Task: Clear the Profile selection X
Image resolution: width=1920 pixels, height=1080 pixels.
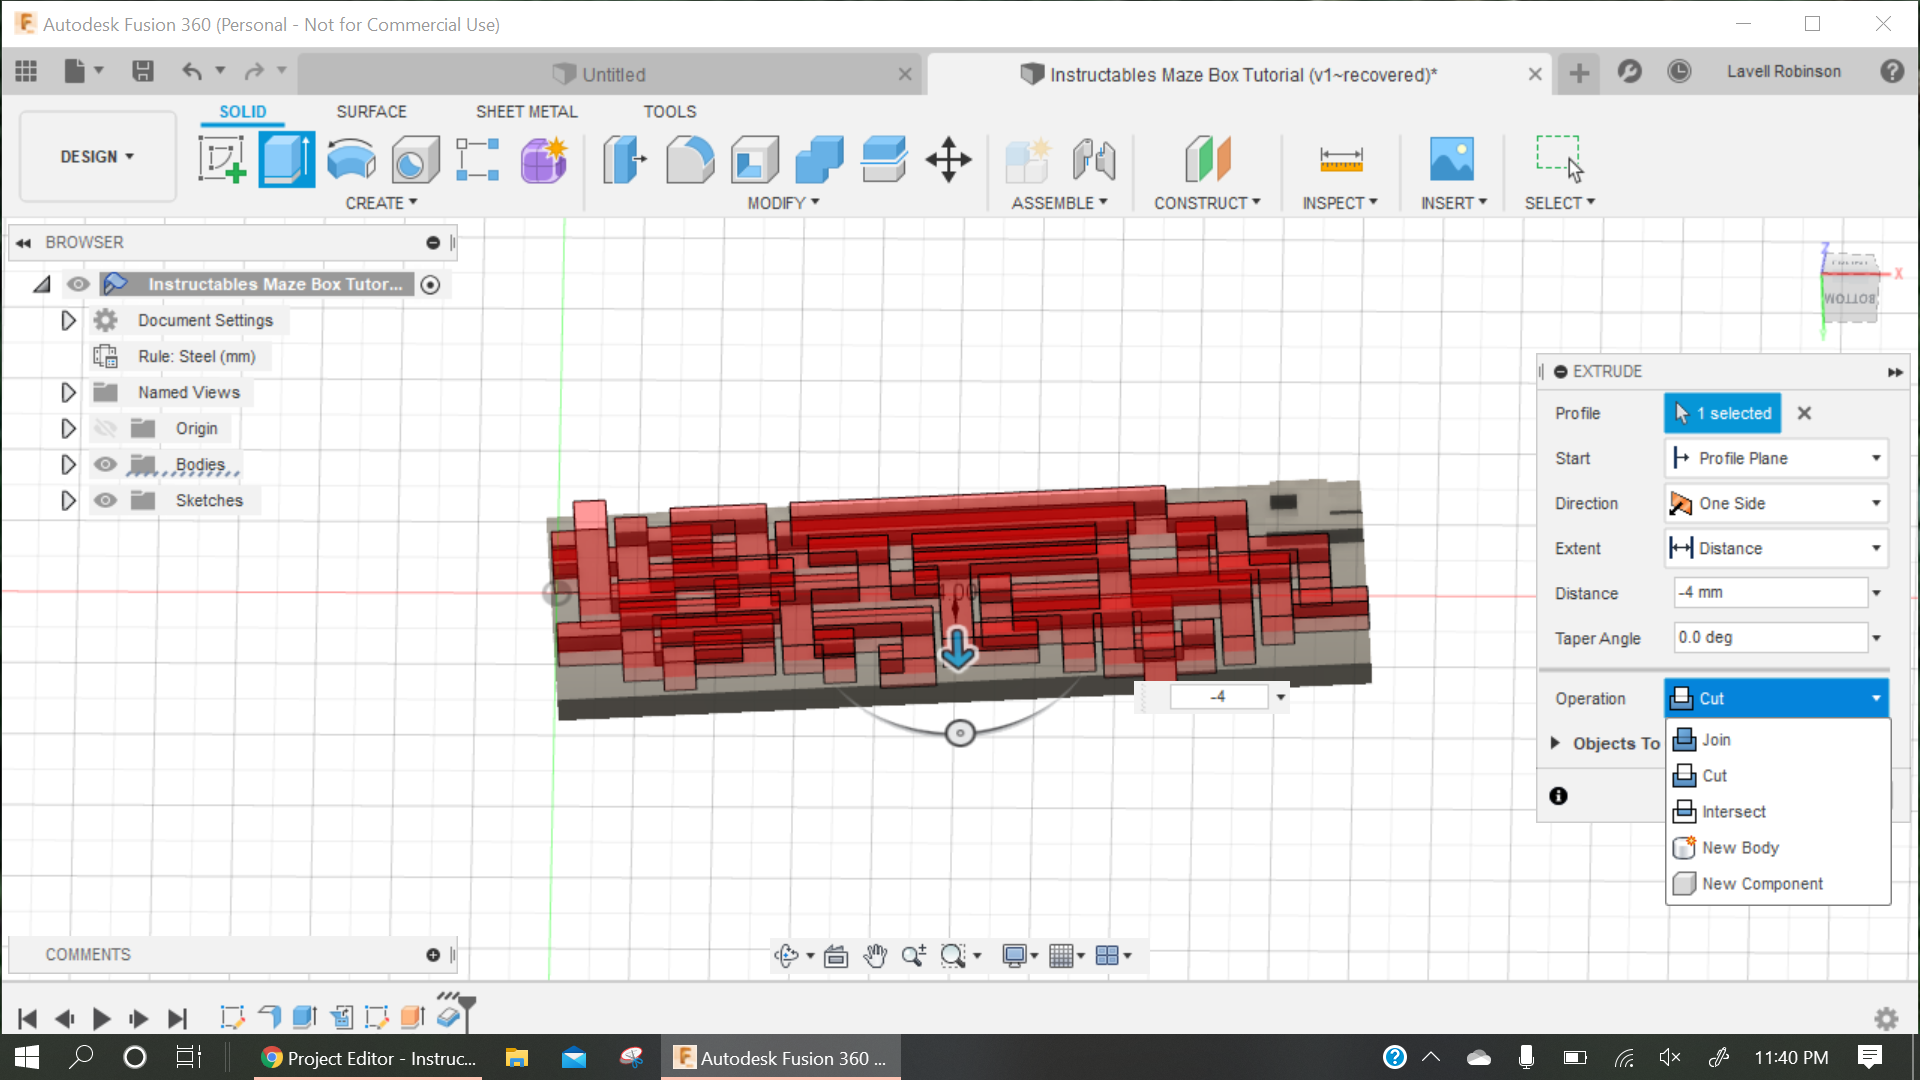Action: click(1804, 413)
